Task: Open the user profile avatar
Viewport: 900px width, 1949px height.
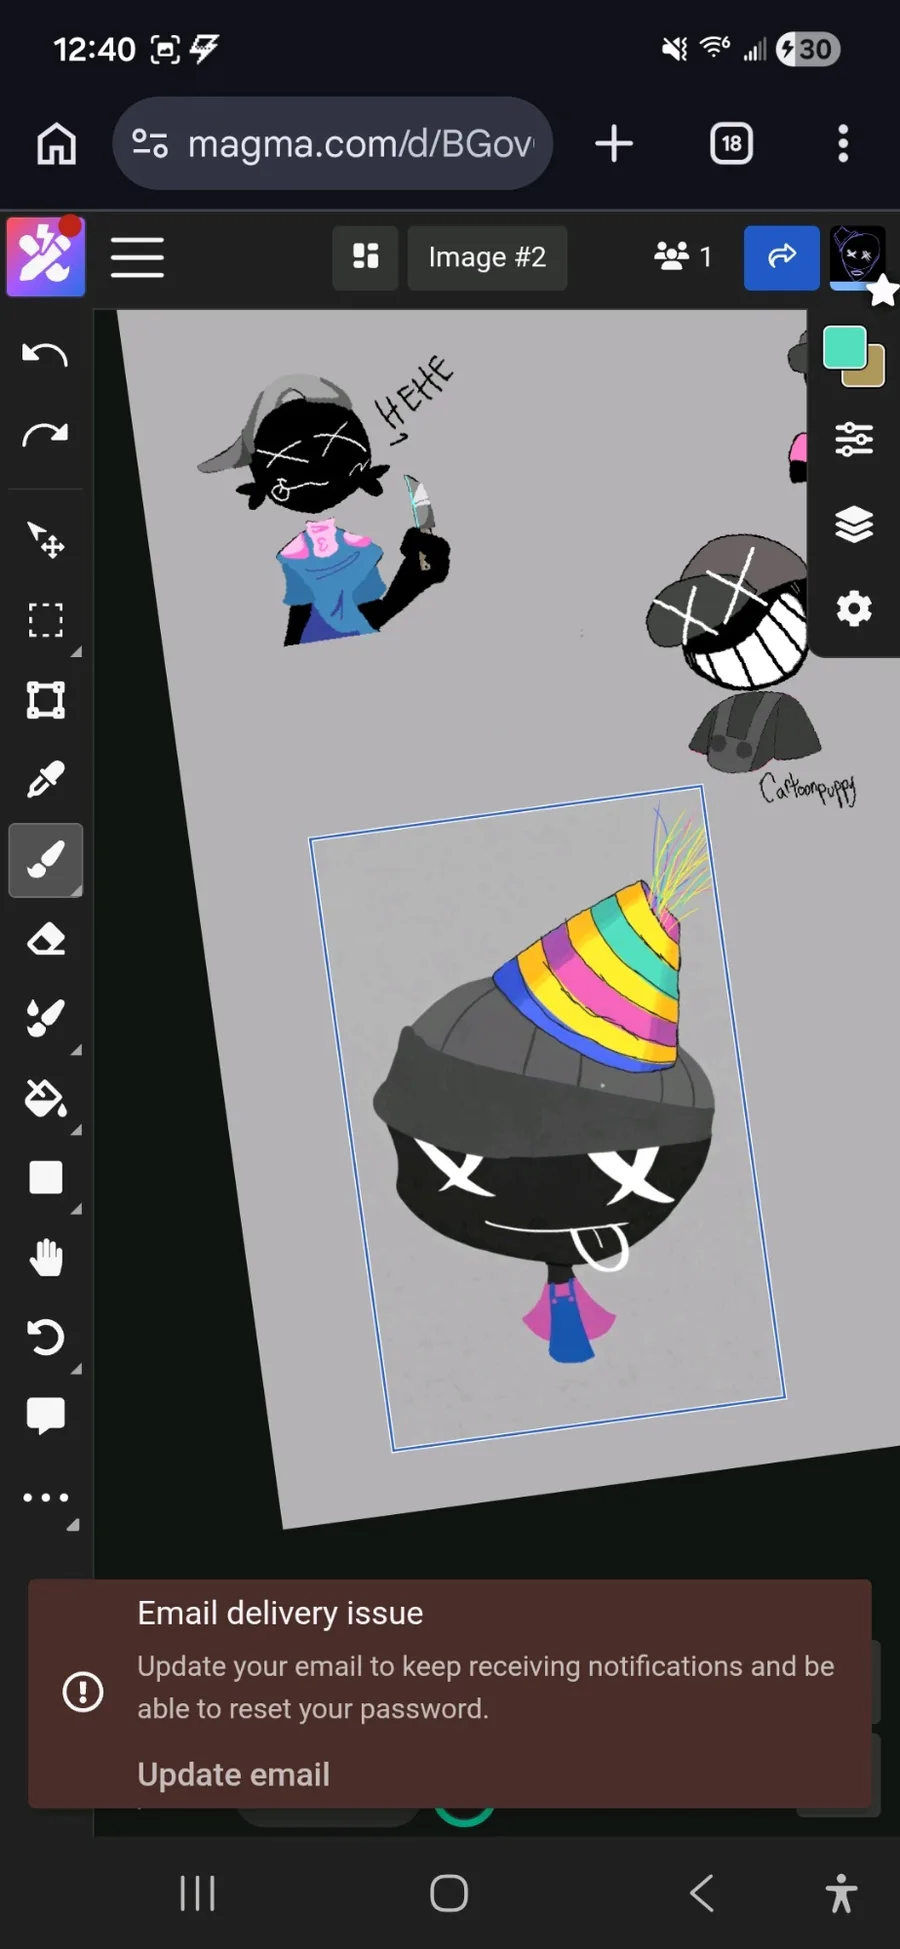Action: coord(857,256)
